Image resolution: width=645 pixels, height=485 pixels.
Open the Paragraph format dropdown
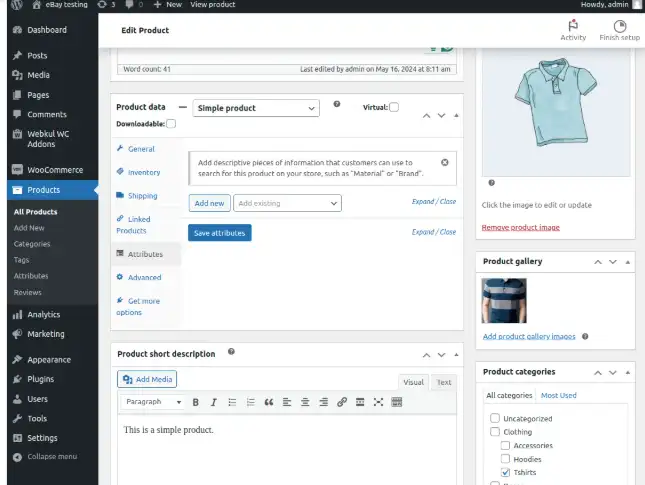[153, 402]
